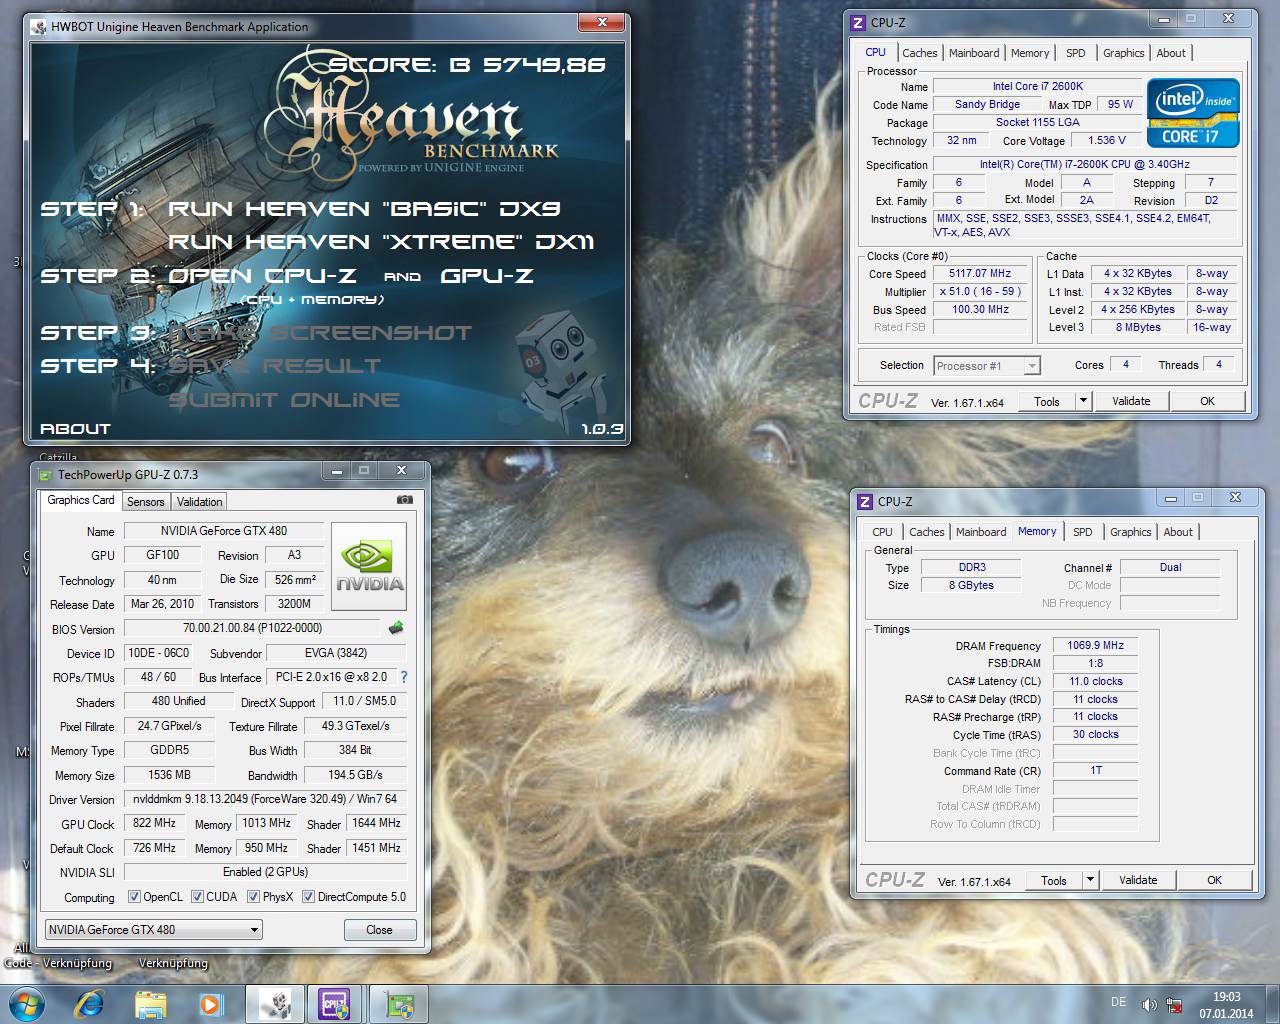
Task: Click the NVIDIA logo in GPU-Z
Action: click(369, 567)
